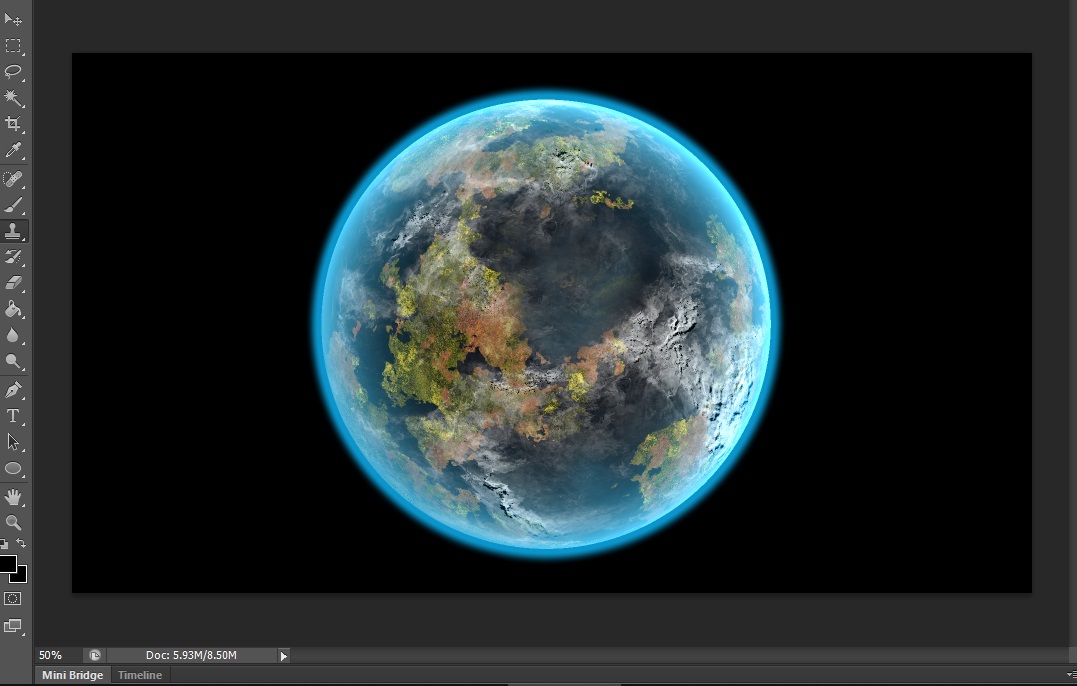This screenshot has height=686, width=1077.
Task: Open the status bar info arrow menu
Action: pos(283,656)
